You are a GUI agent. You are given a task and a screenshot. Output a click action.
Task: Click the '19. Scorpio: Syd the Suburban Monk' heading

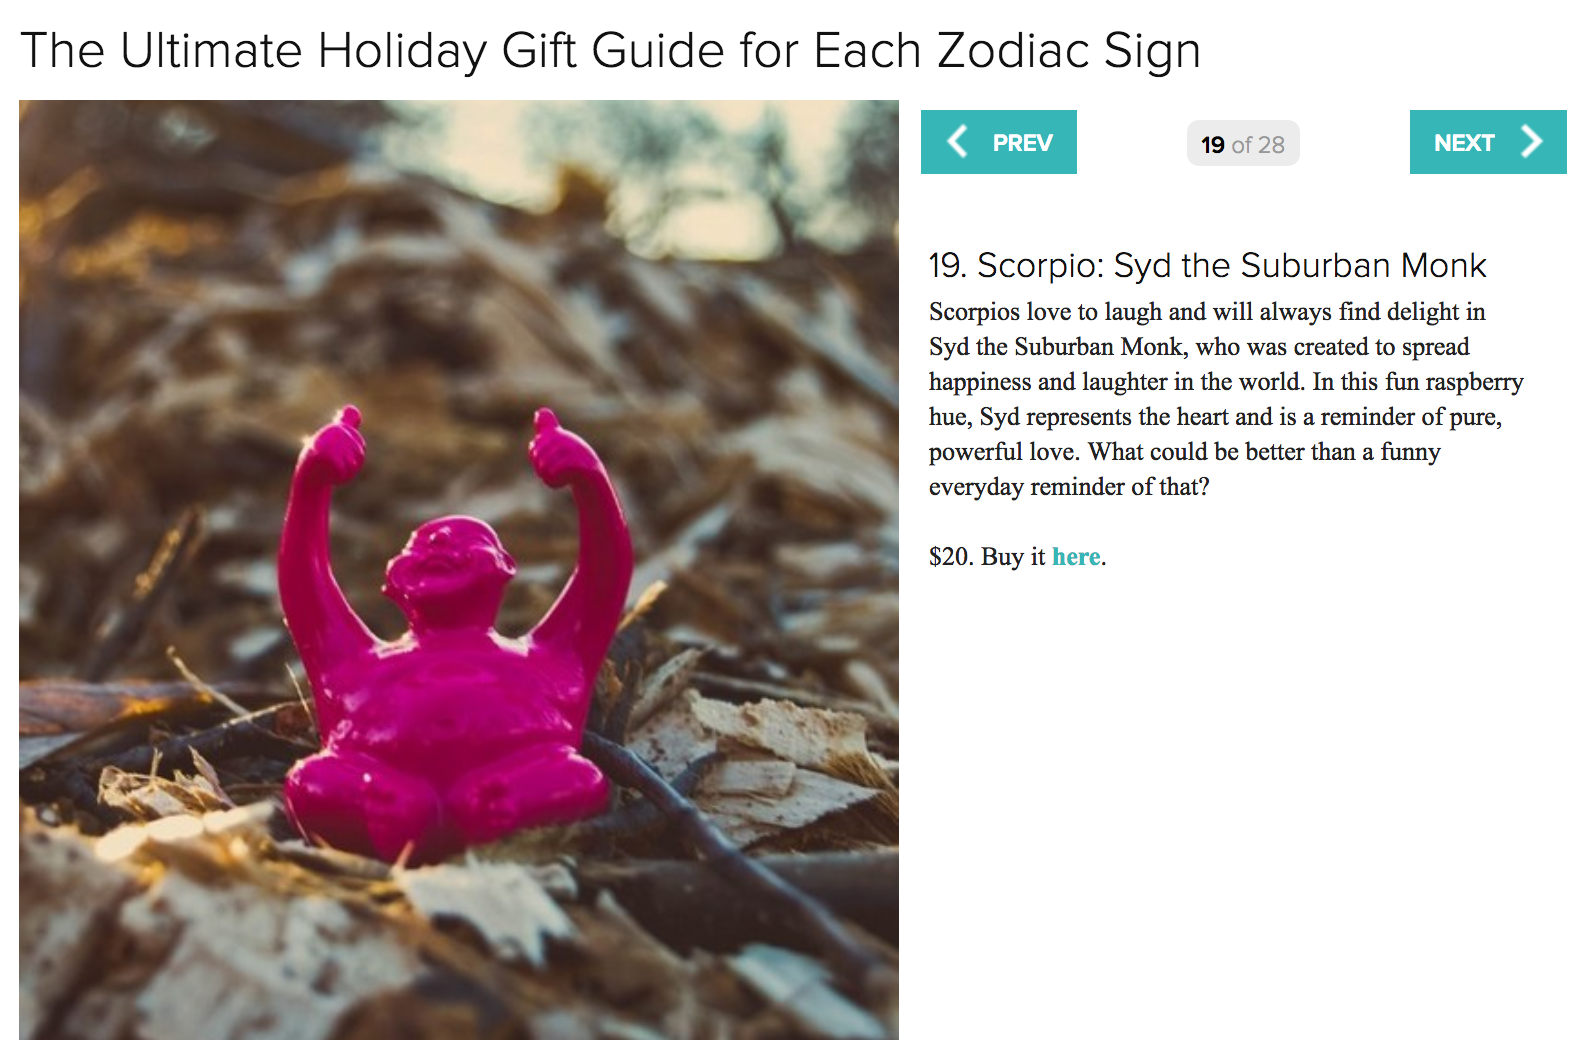[x=1207, y=265]
